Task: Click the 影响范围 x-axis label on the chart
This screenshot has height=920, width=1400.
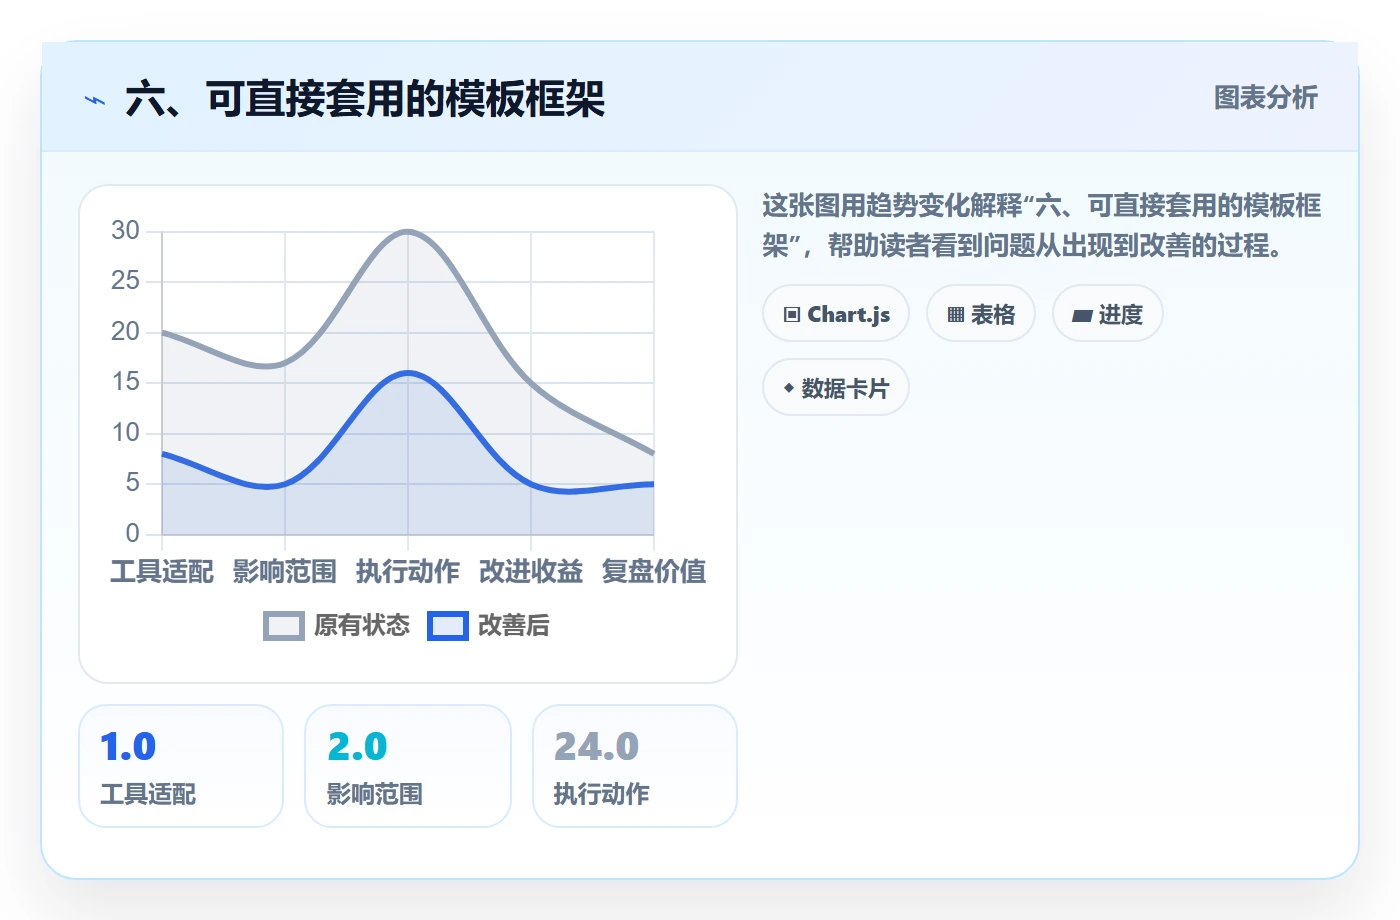Action: pos(285,572)
